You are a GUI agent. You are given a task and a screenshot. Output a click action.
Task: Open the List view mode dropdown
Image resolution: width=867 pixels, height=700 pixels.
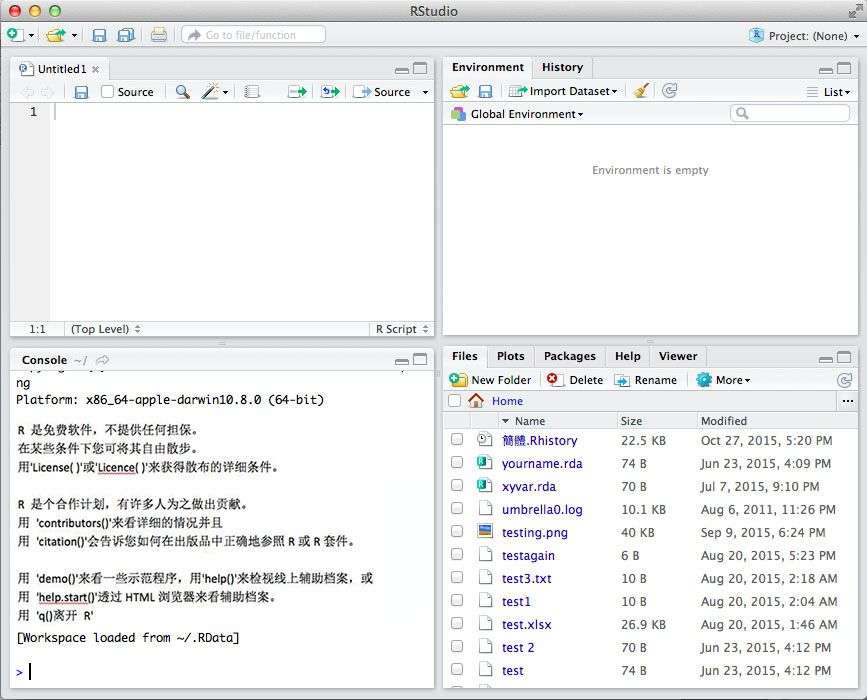tap(828, 92)
